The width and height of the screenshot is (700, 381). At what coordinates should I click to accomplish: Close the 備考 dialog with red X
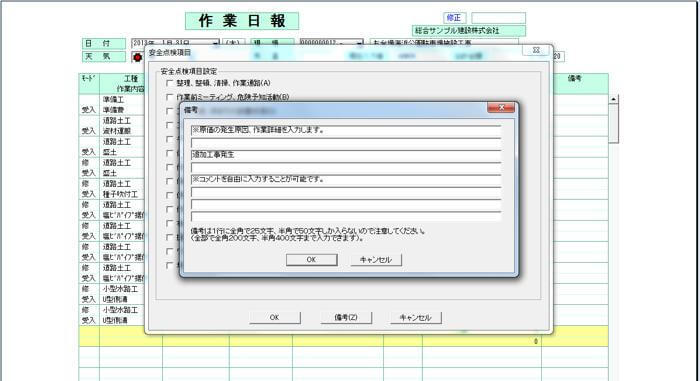(501, 108)
